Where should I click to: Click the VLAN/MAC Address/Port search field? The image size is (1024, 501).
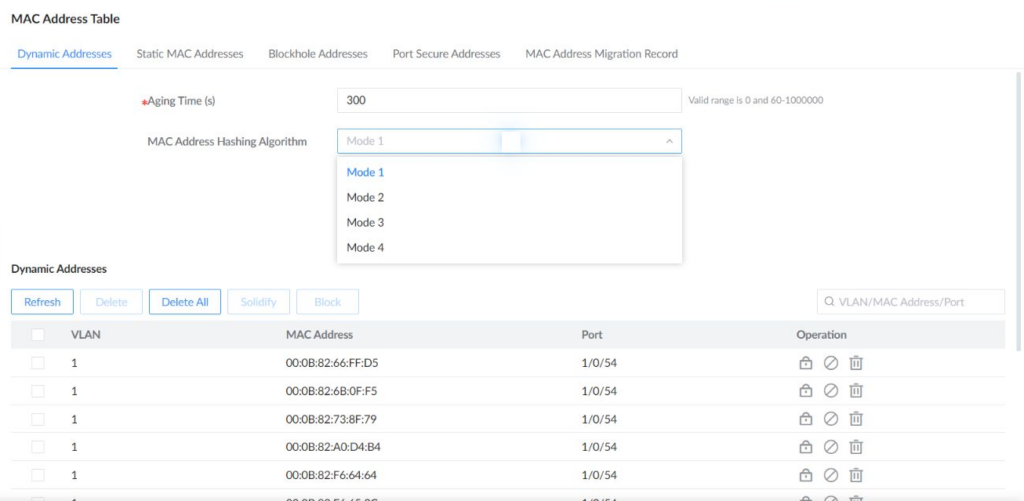click(x=911, y=302)
